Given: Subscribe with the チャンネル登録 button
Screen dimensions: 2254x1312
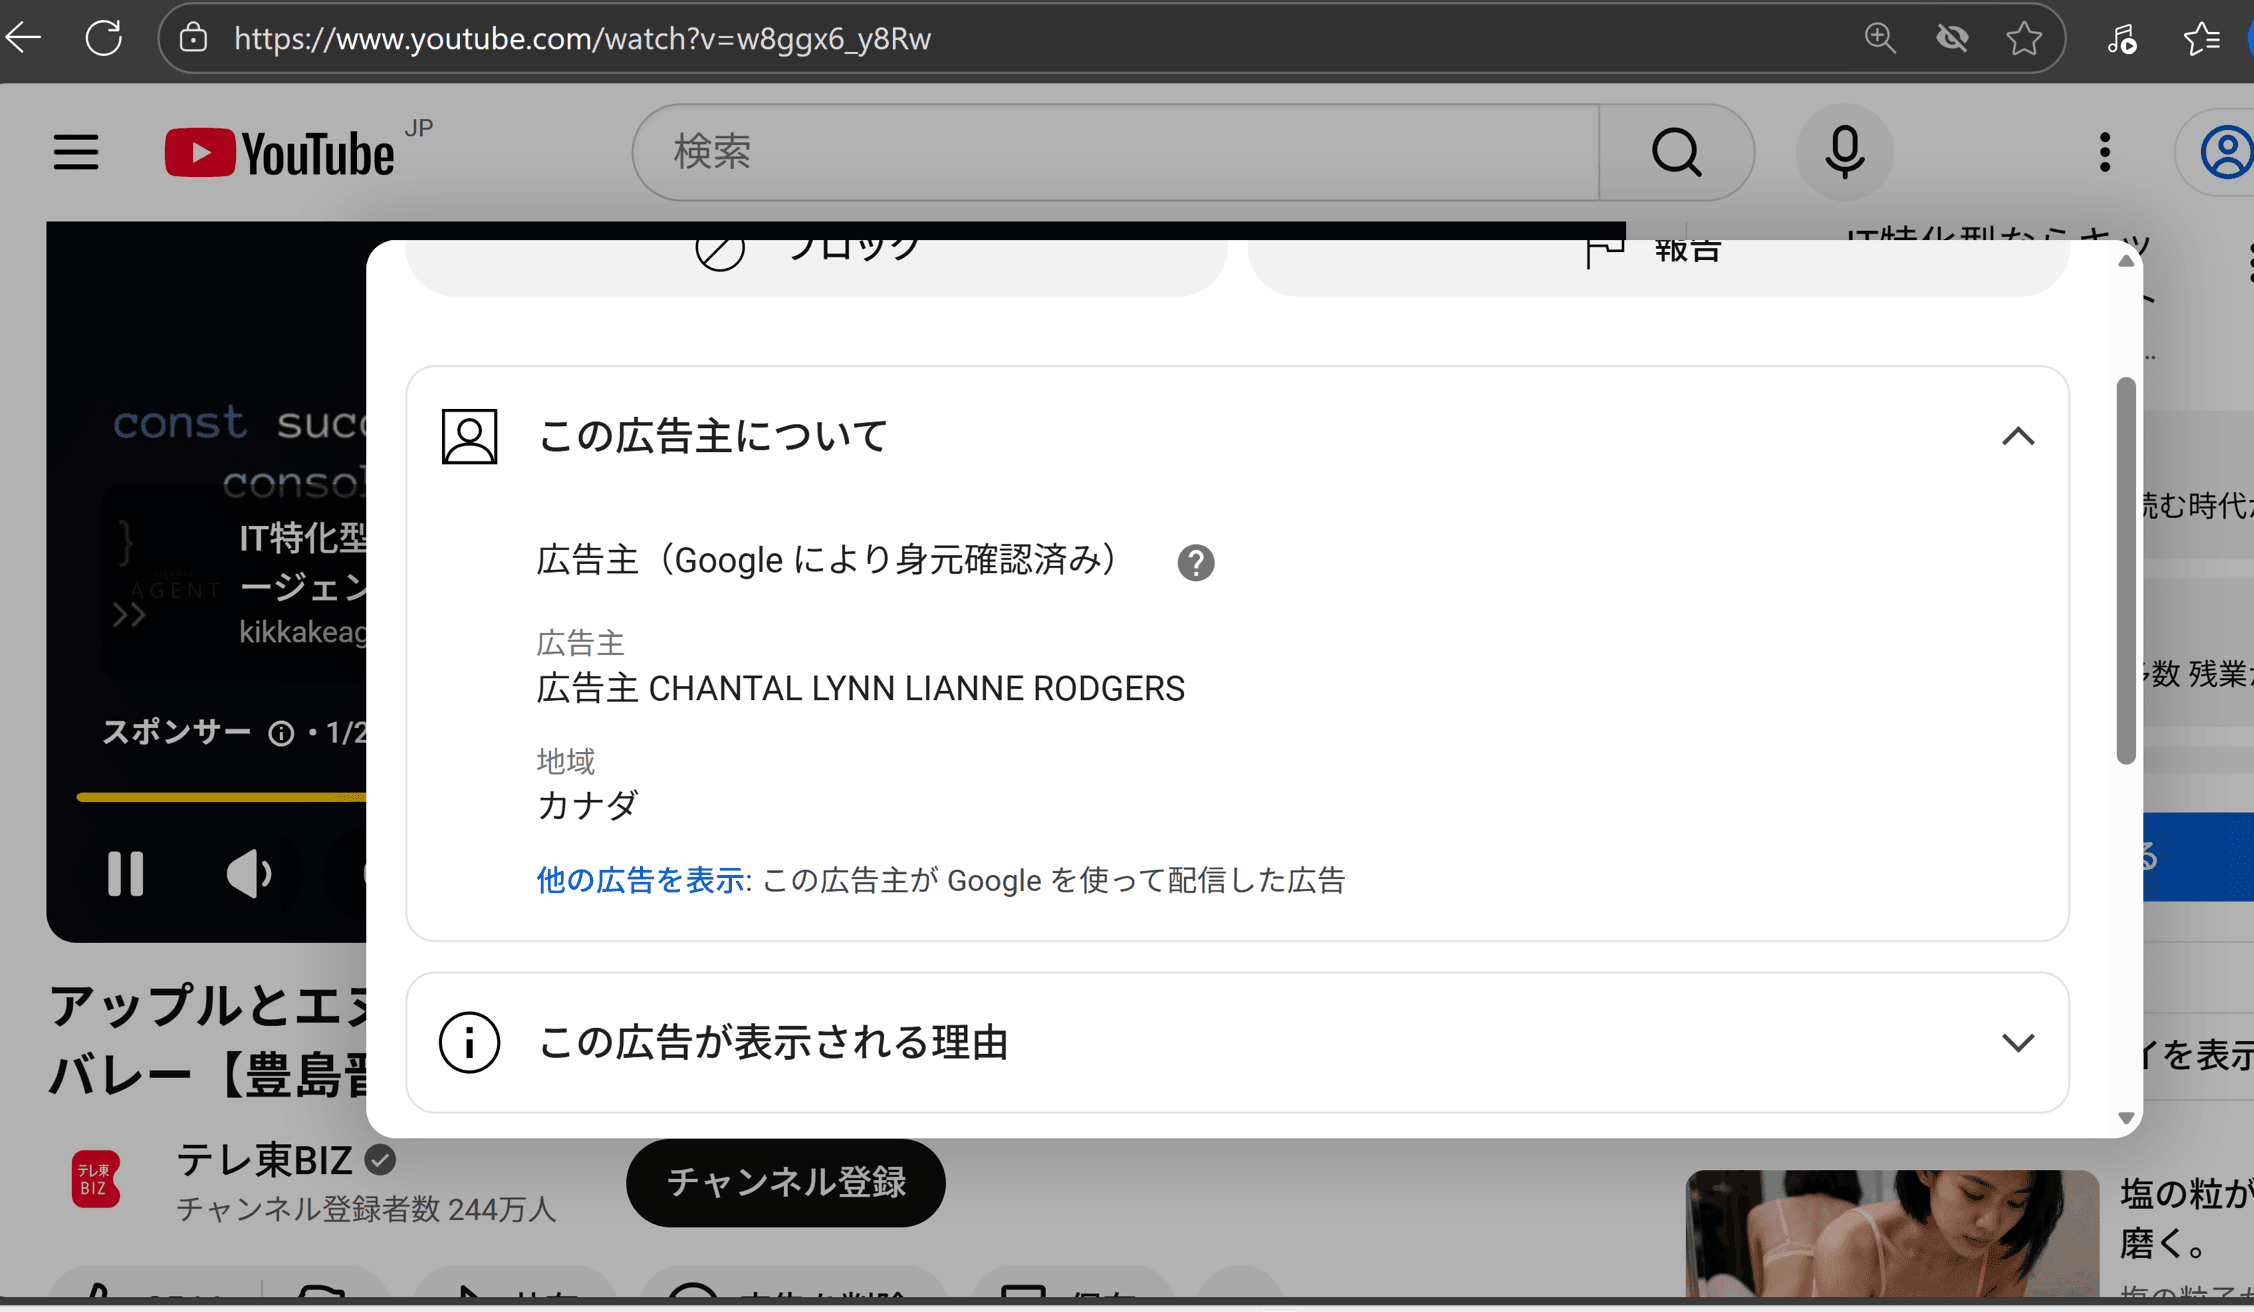Looking at the screenshot, I should pos(786,1182).
